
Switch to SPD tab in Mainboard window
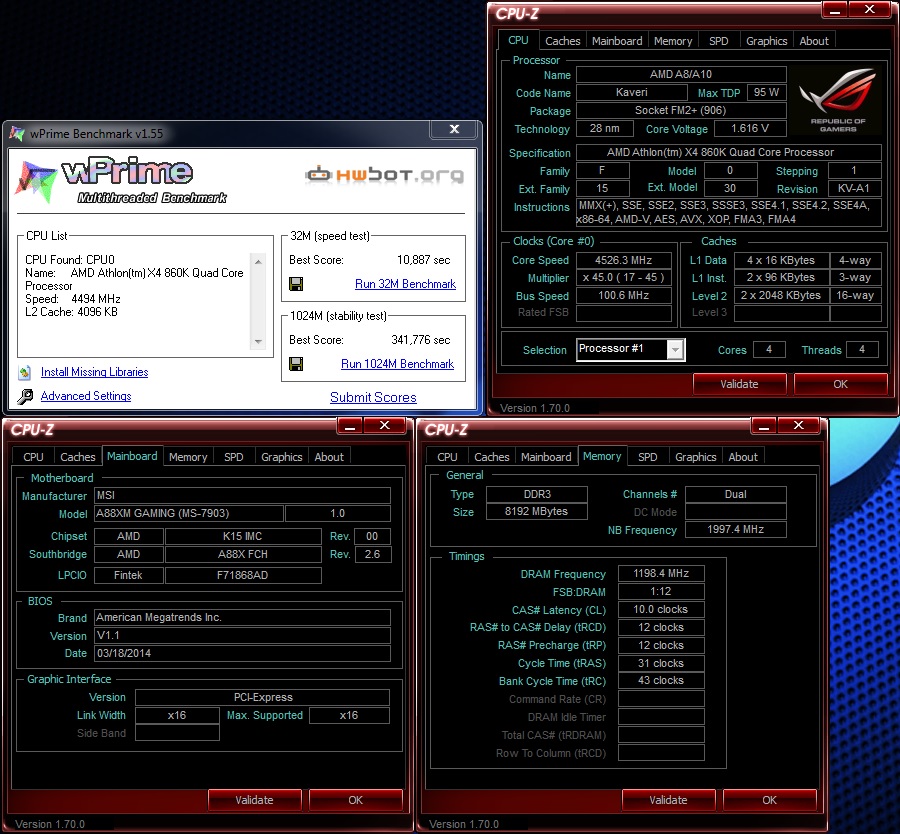click(x=234, y=457)
